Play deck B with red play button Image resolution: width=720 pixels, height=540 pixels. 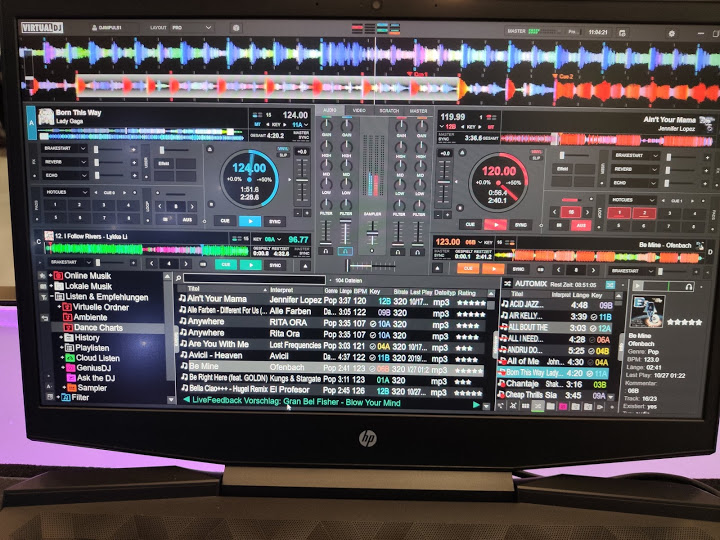pyautogui.click(x=495, y=225)
